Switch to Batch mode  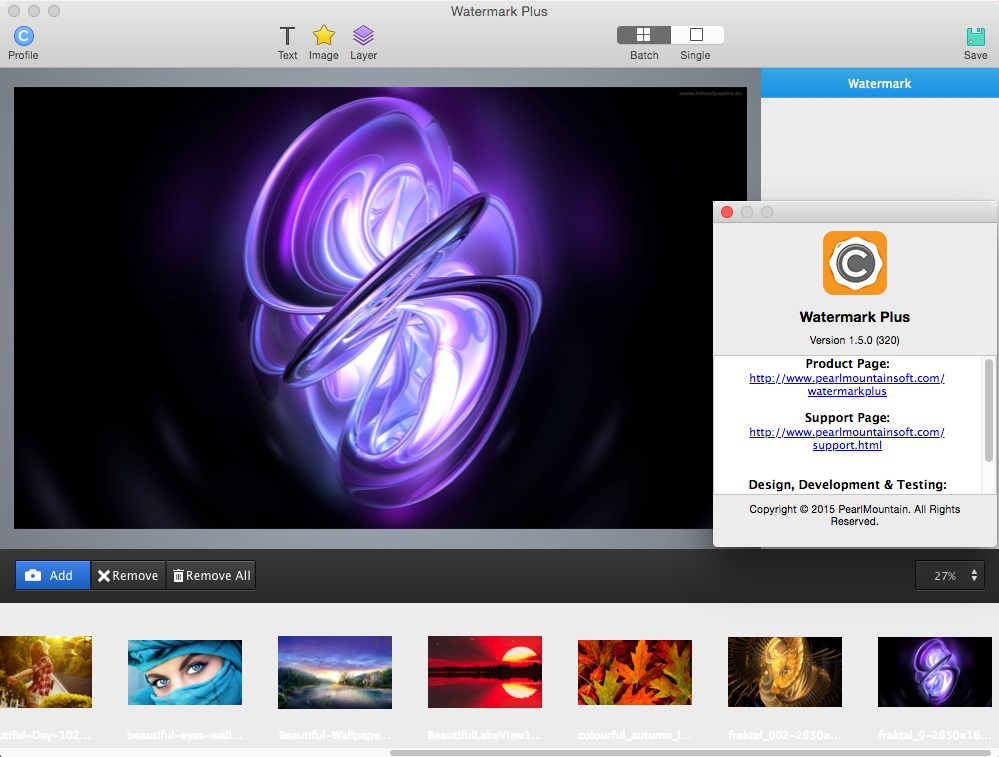[643, 35]
